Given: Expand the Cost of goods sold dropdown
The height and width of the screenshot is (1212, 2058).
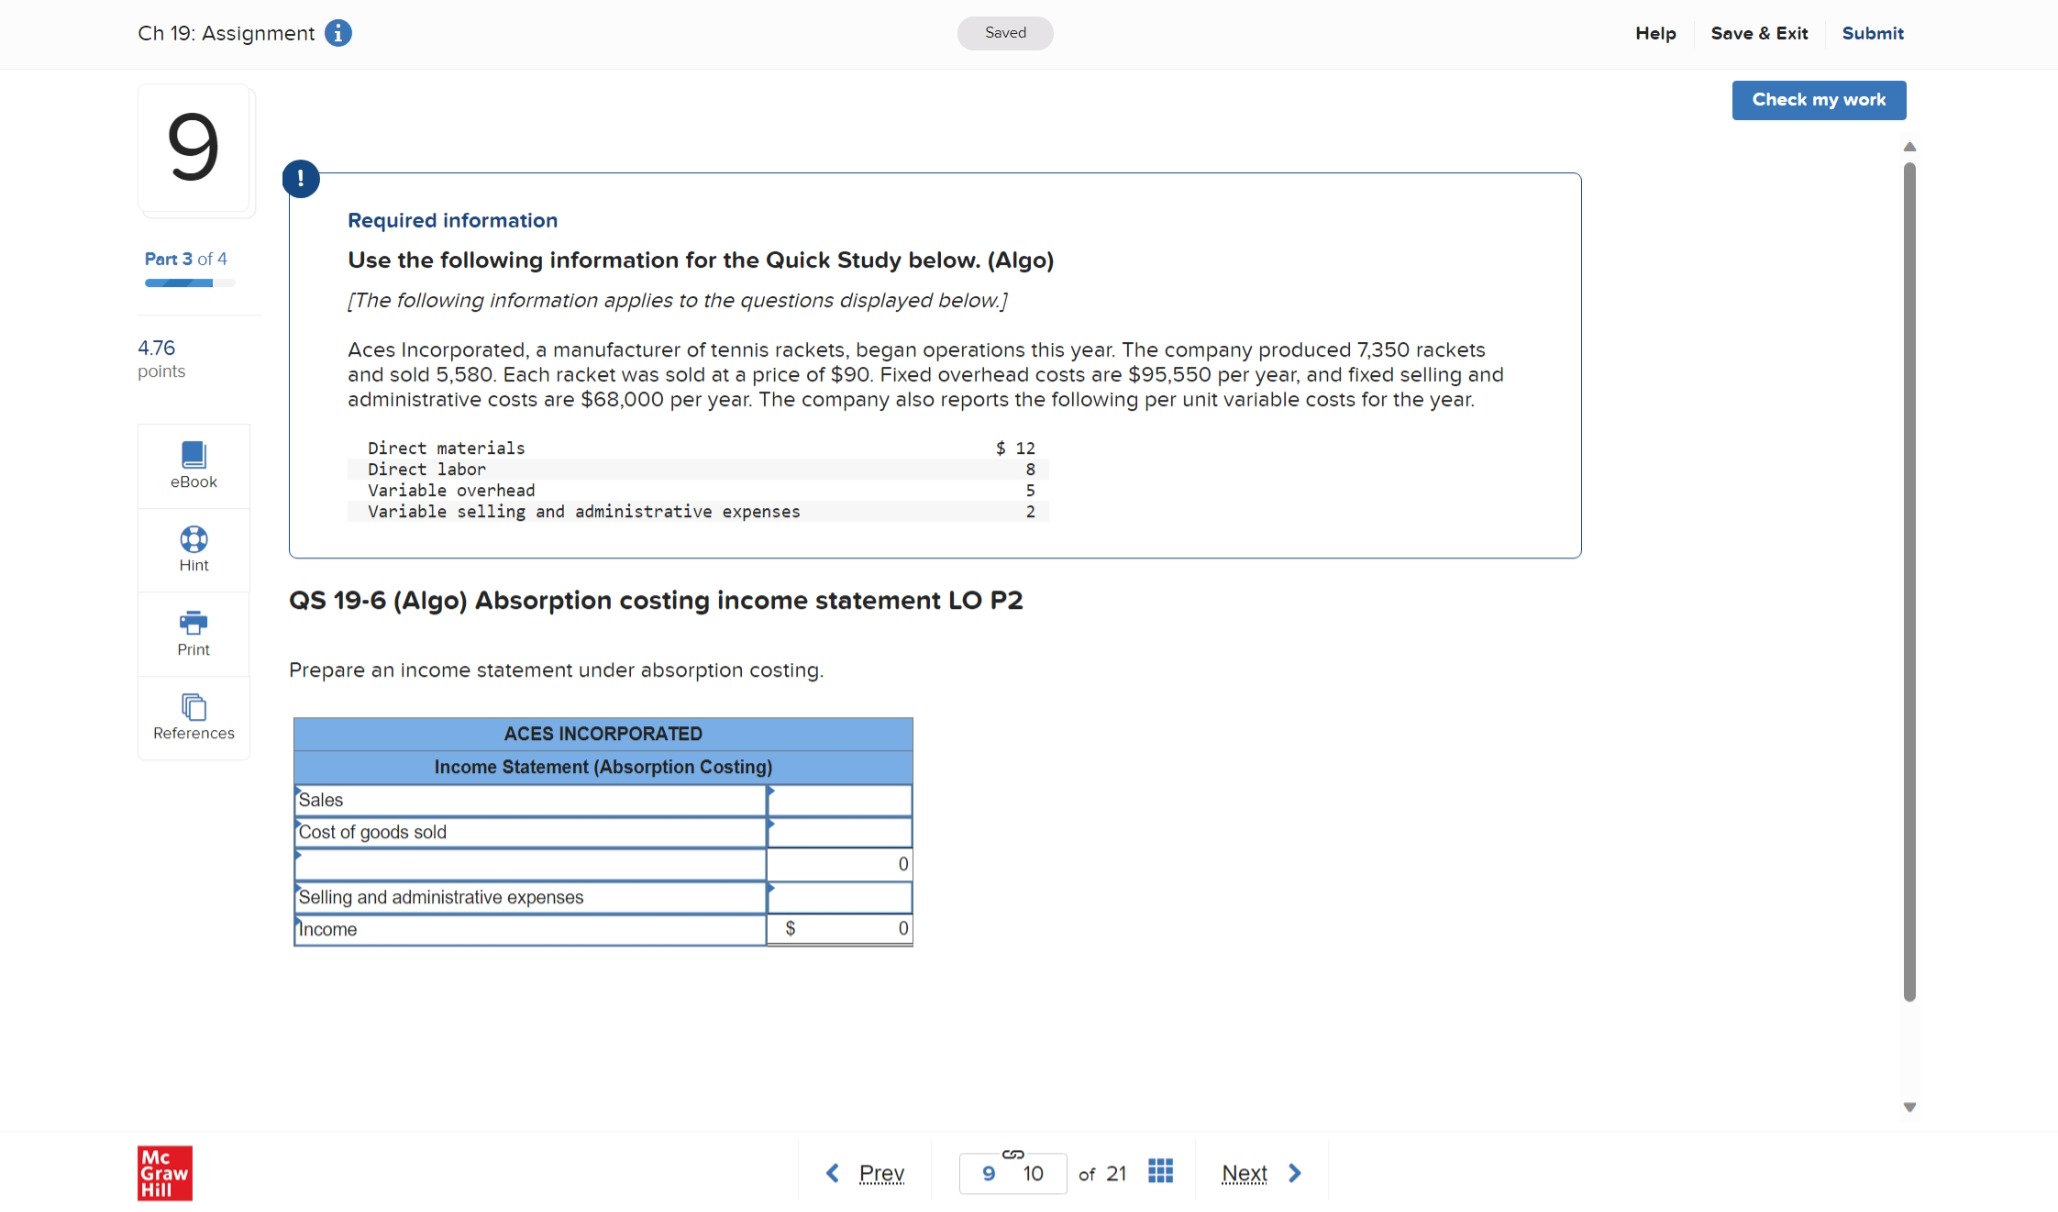Looking at the screenshot, I should [530, 832].
